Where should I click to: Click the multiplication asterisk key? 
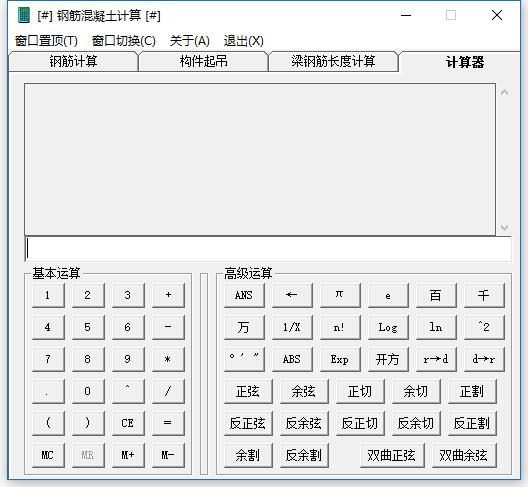pyautogui.click(x=168, y=359)
